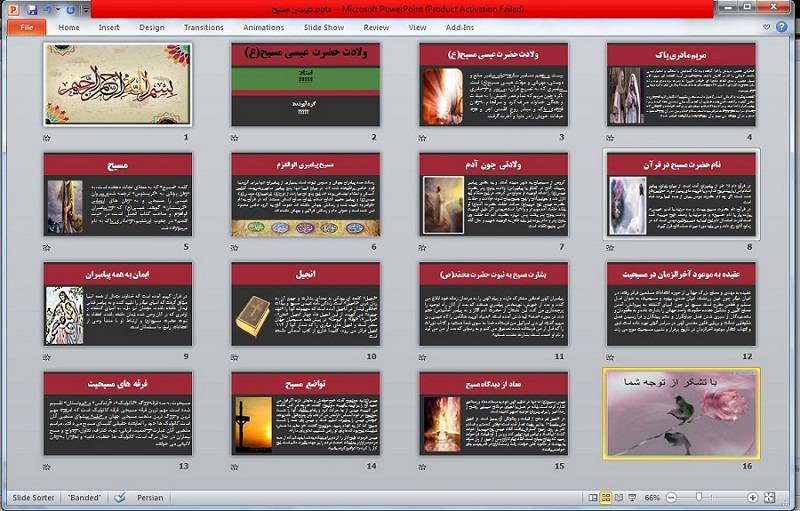
Task: Click the zoom slider handle
Action: click(699, 497)
